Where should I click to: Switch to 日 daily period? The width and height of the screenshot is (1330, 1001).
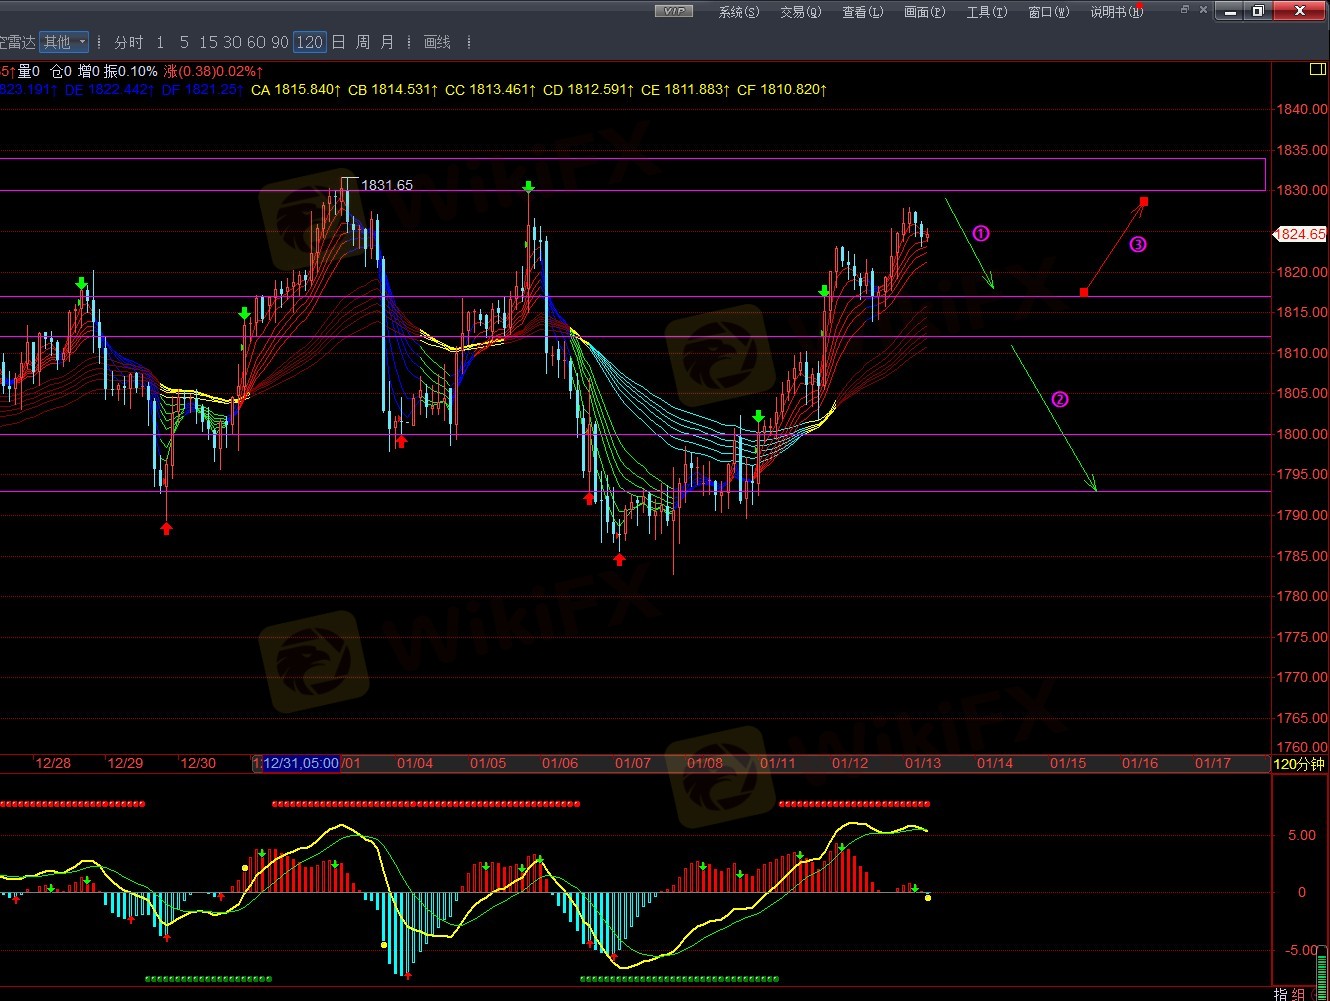(x=338, y=42)
